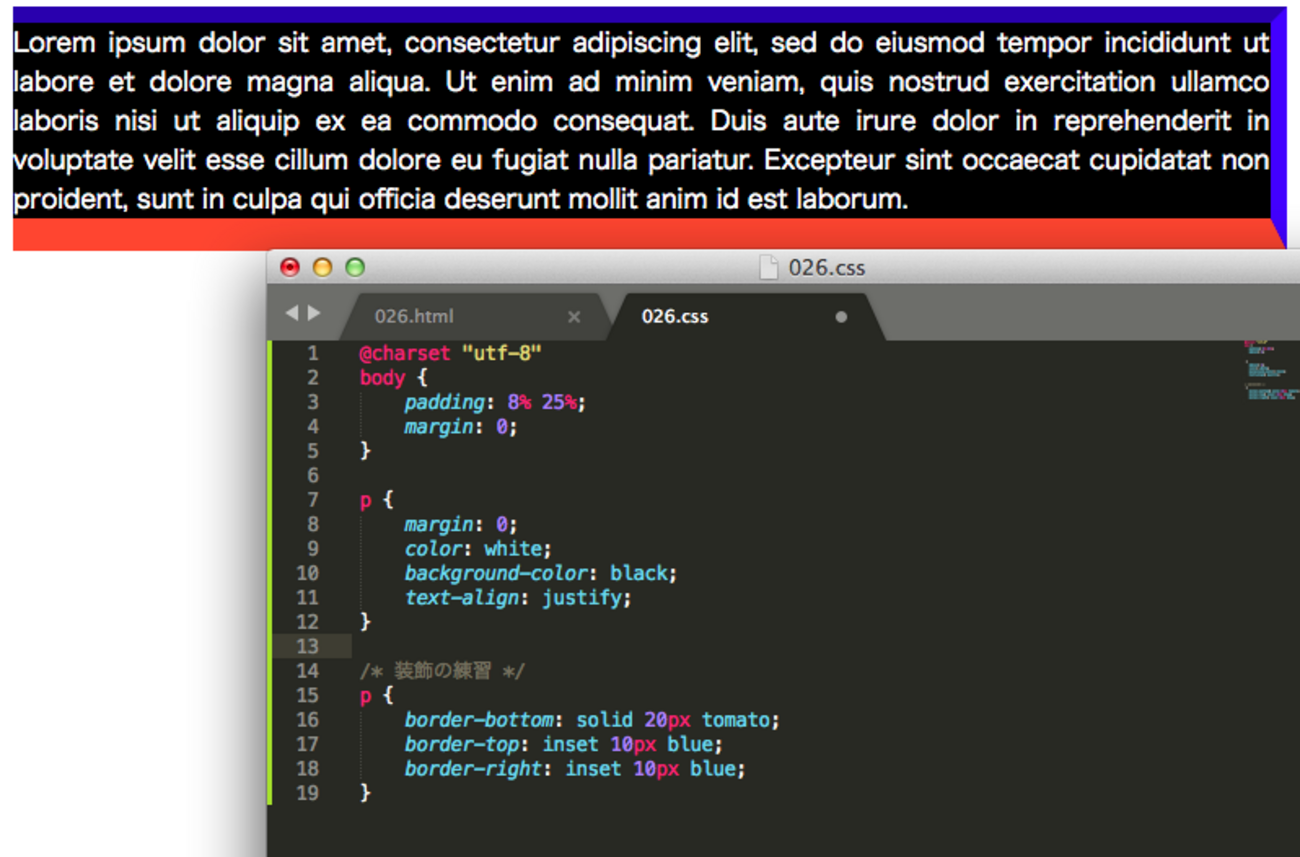Click the border-right property
The height and width of the screenshot is (857, 1300).
(473, 769)
